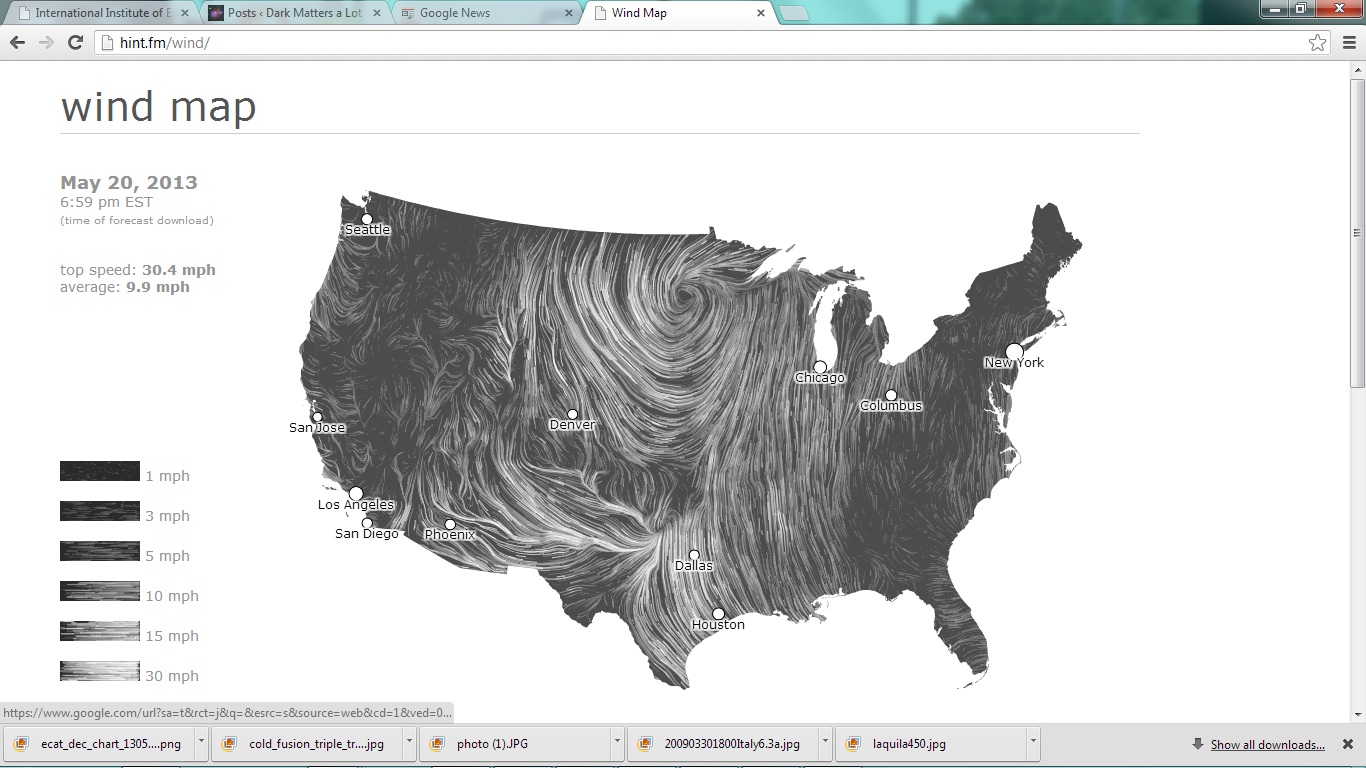Click the 30 mph legend swatch

[x=100, y=671]
